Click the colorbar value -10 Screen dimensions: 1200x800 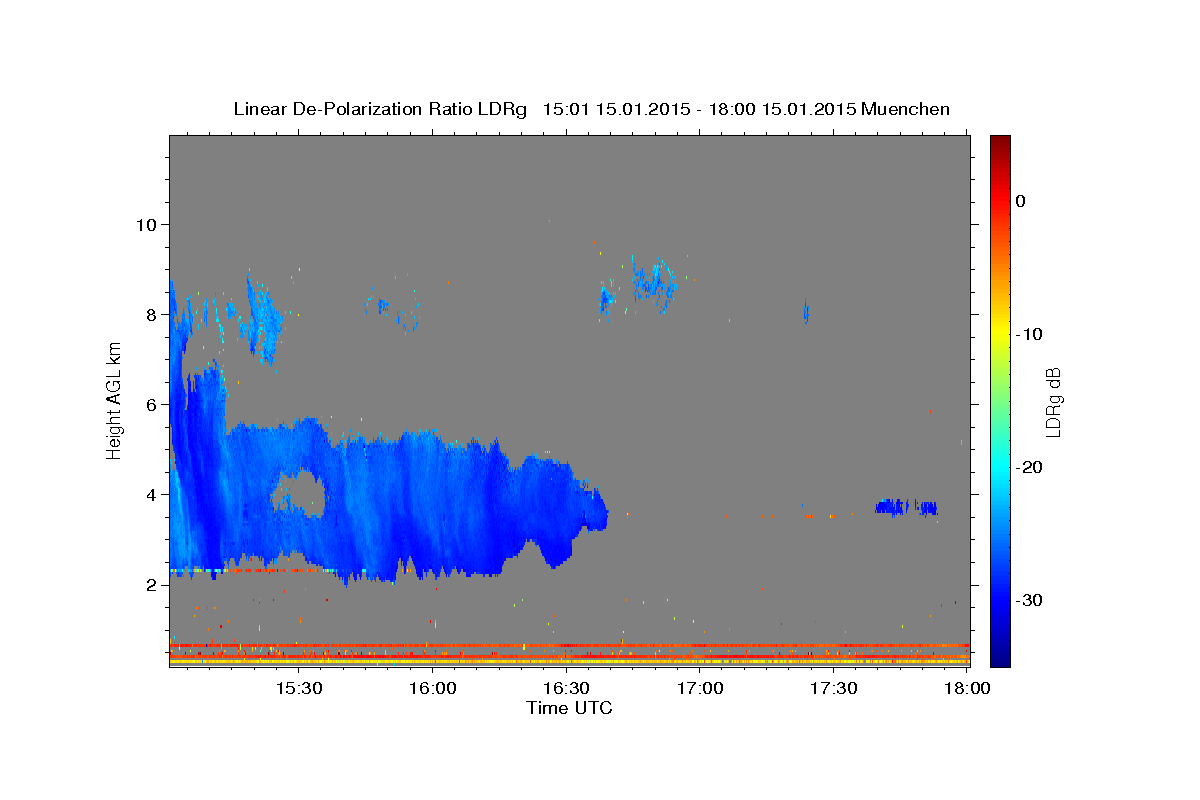[x=1029, y=334]
